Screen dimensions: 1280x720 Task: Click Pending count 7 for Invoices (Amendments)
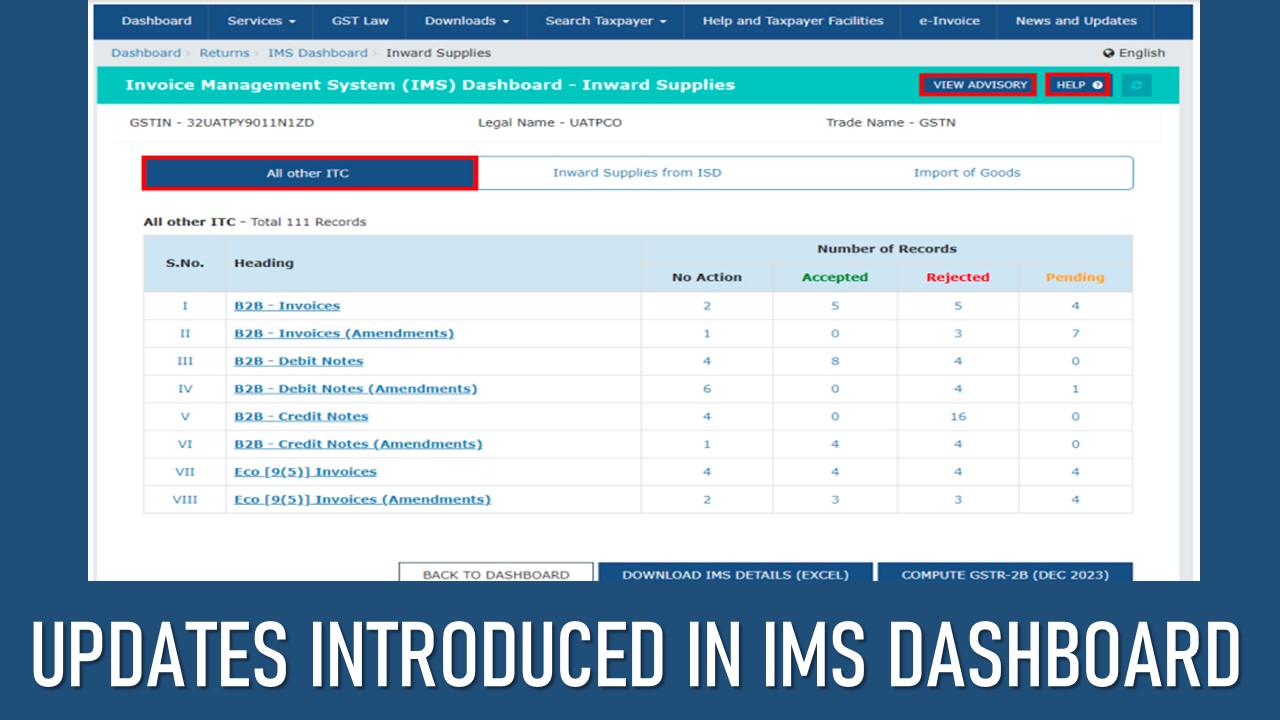pos(1075,333)
